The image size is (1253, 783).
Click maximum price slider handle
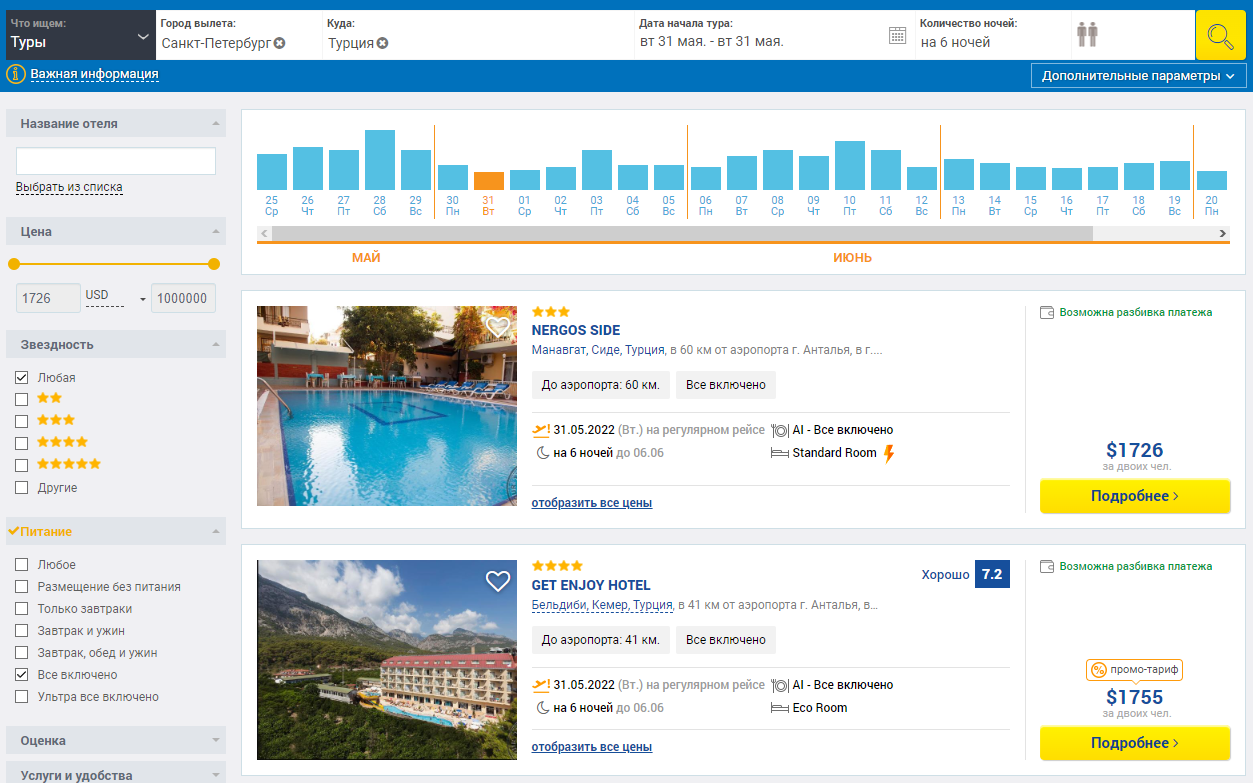click(214, 264)
